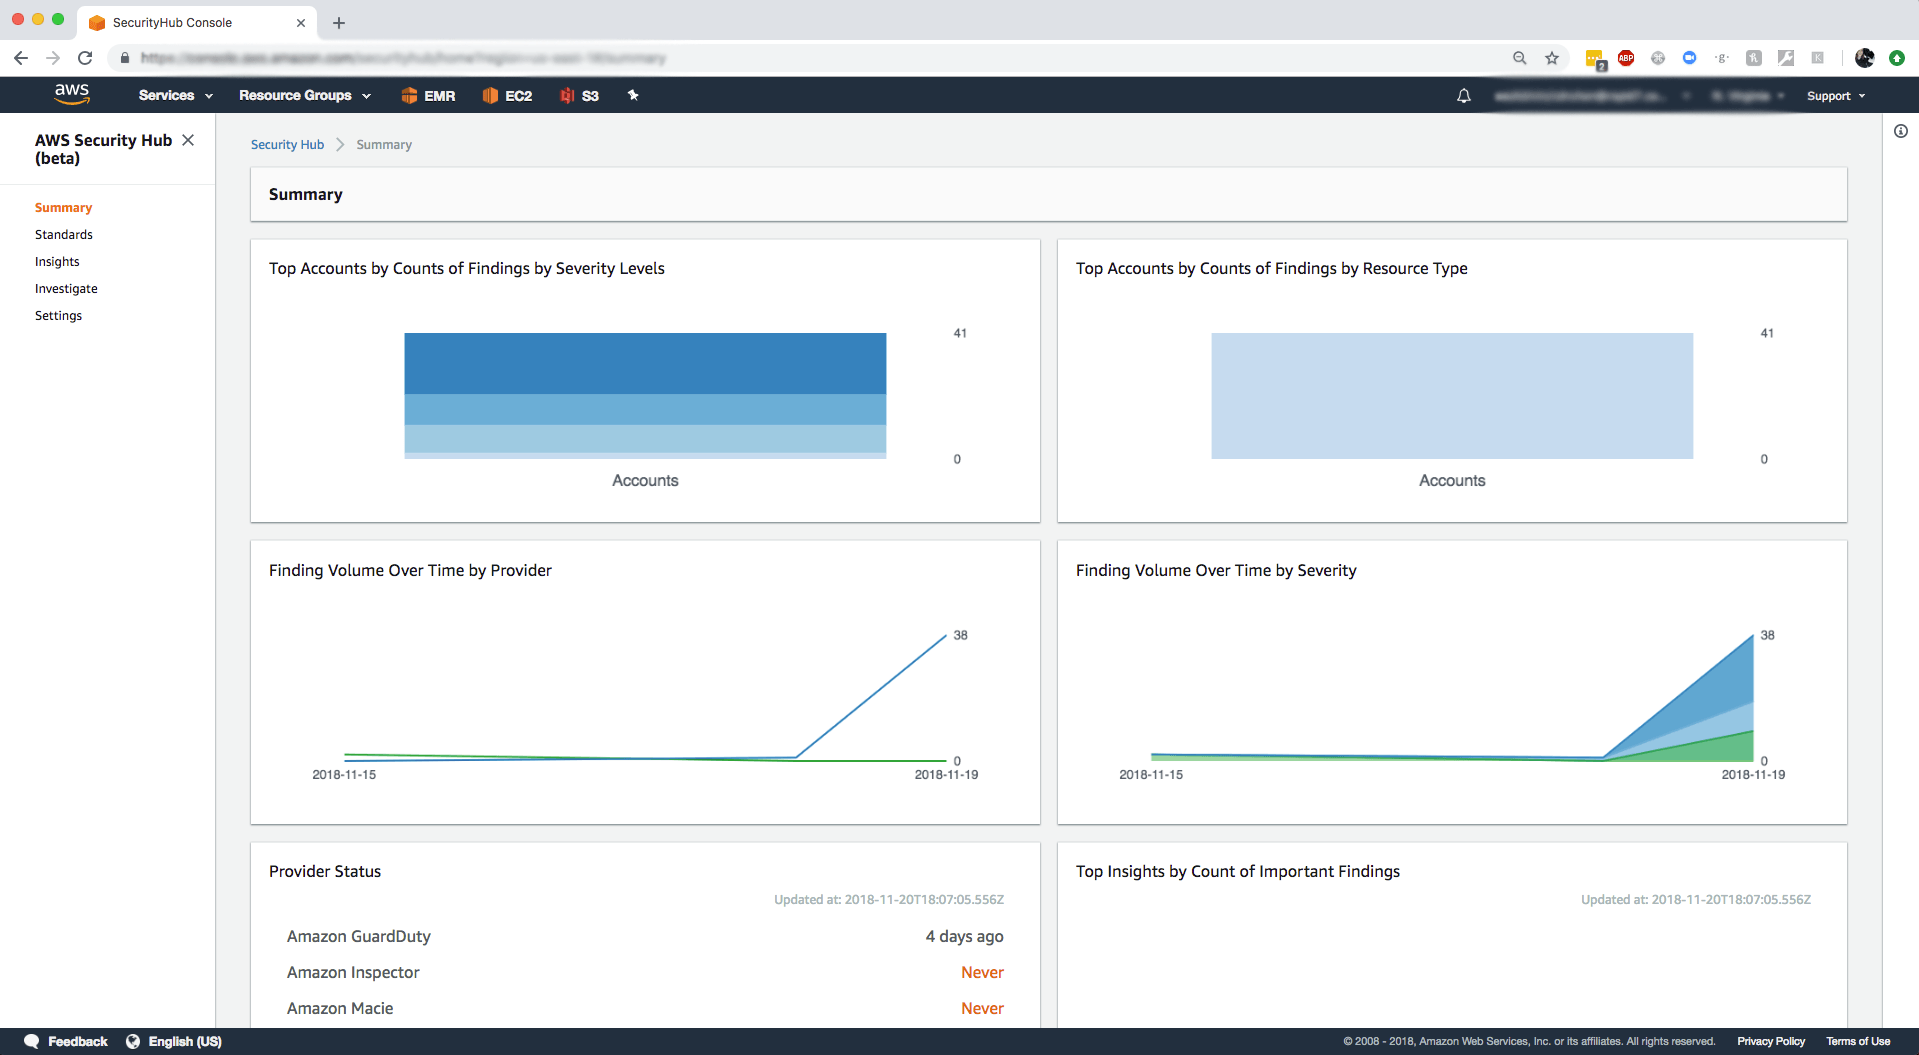Reload the page in browser

coord(85,58)
